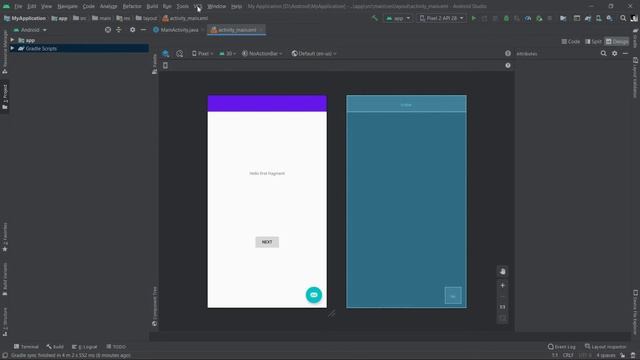The image size is (640, 360).
Task: Click the blueprint FAB outline box
Action: click(x=453, y=296)
